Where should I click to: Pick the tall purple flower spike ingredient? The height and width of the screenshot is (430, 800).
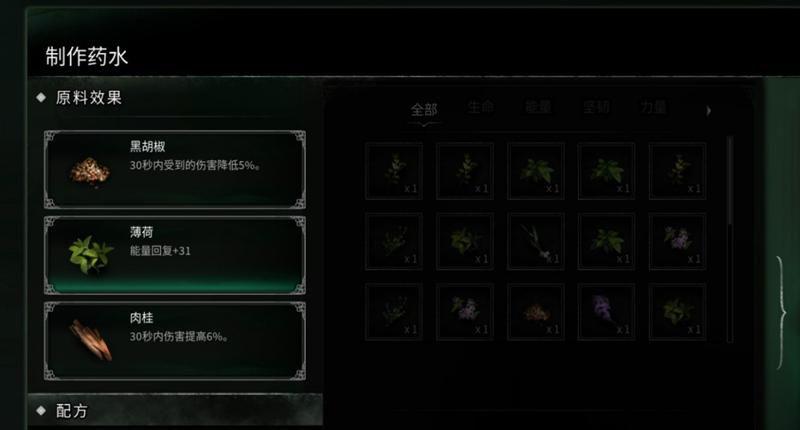pos(606,312)
